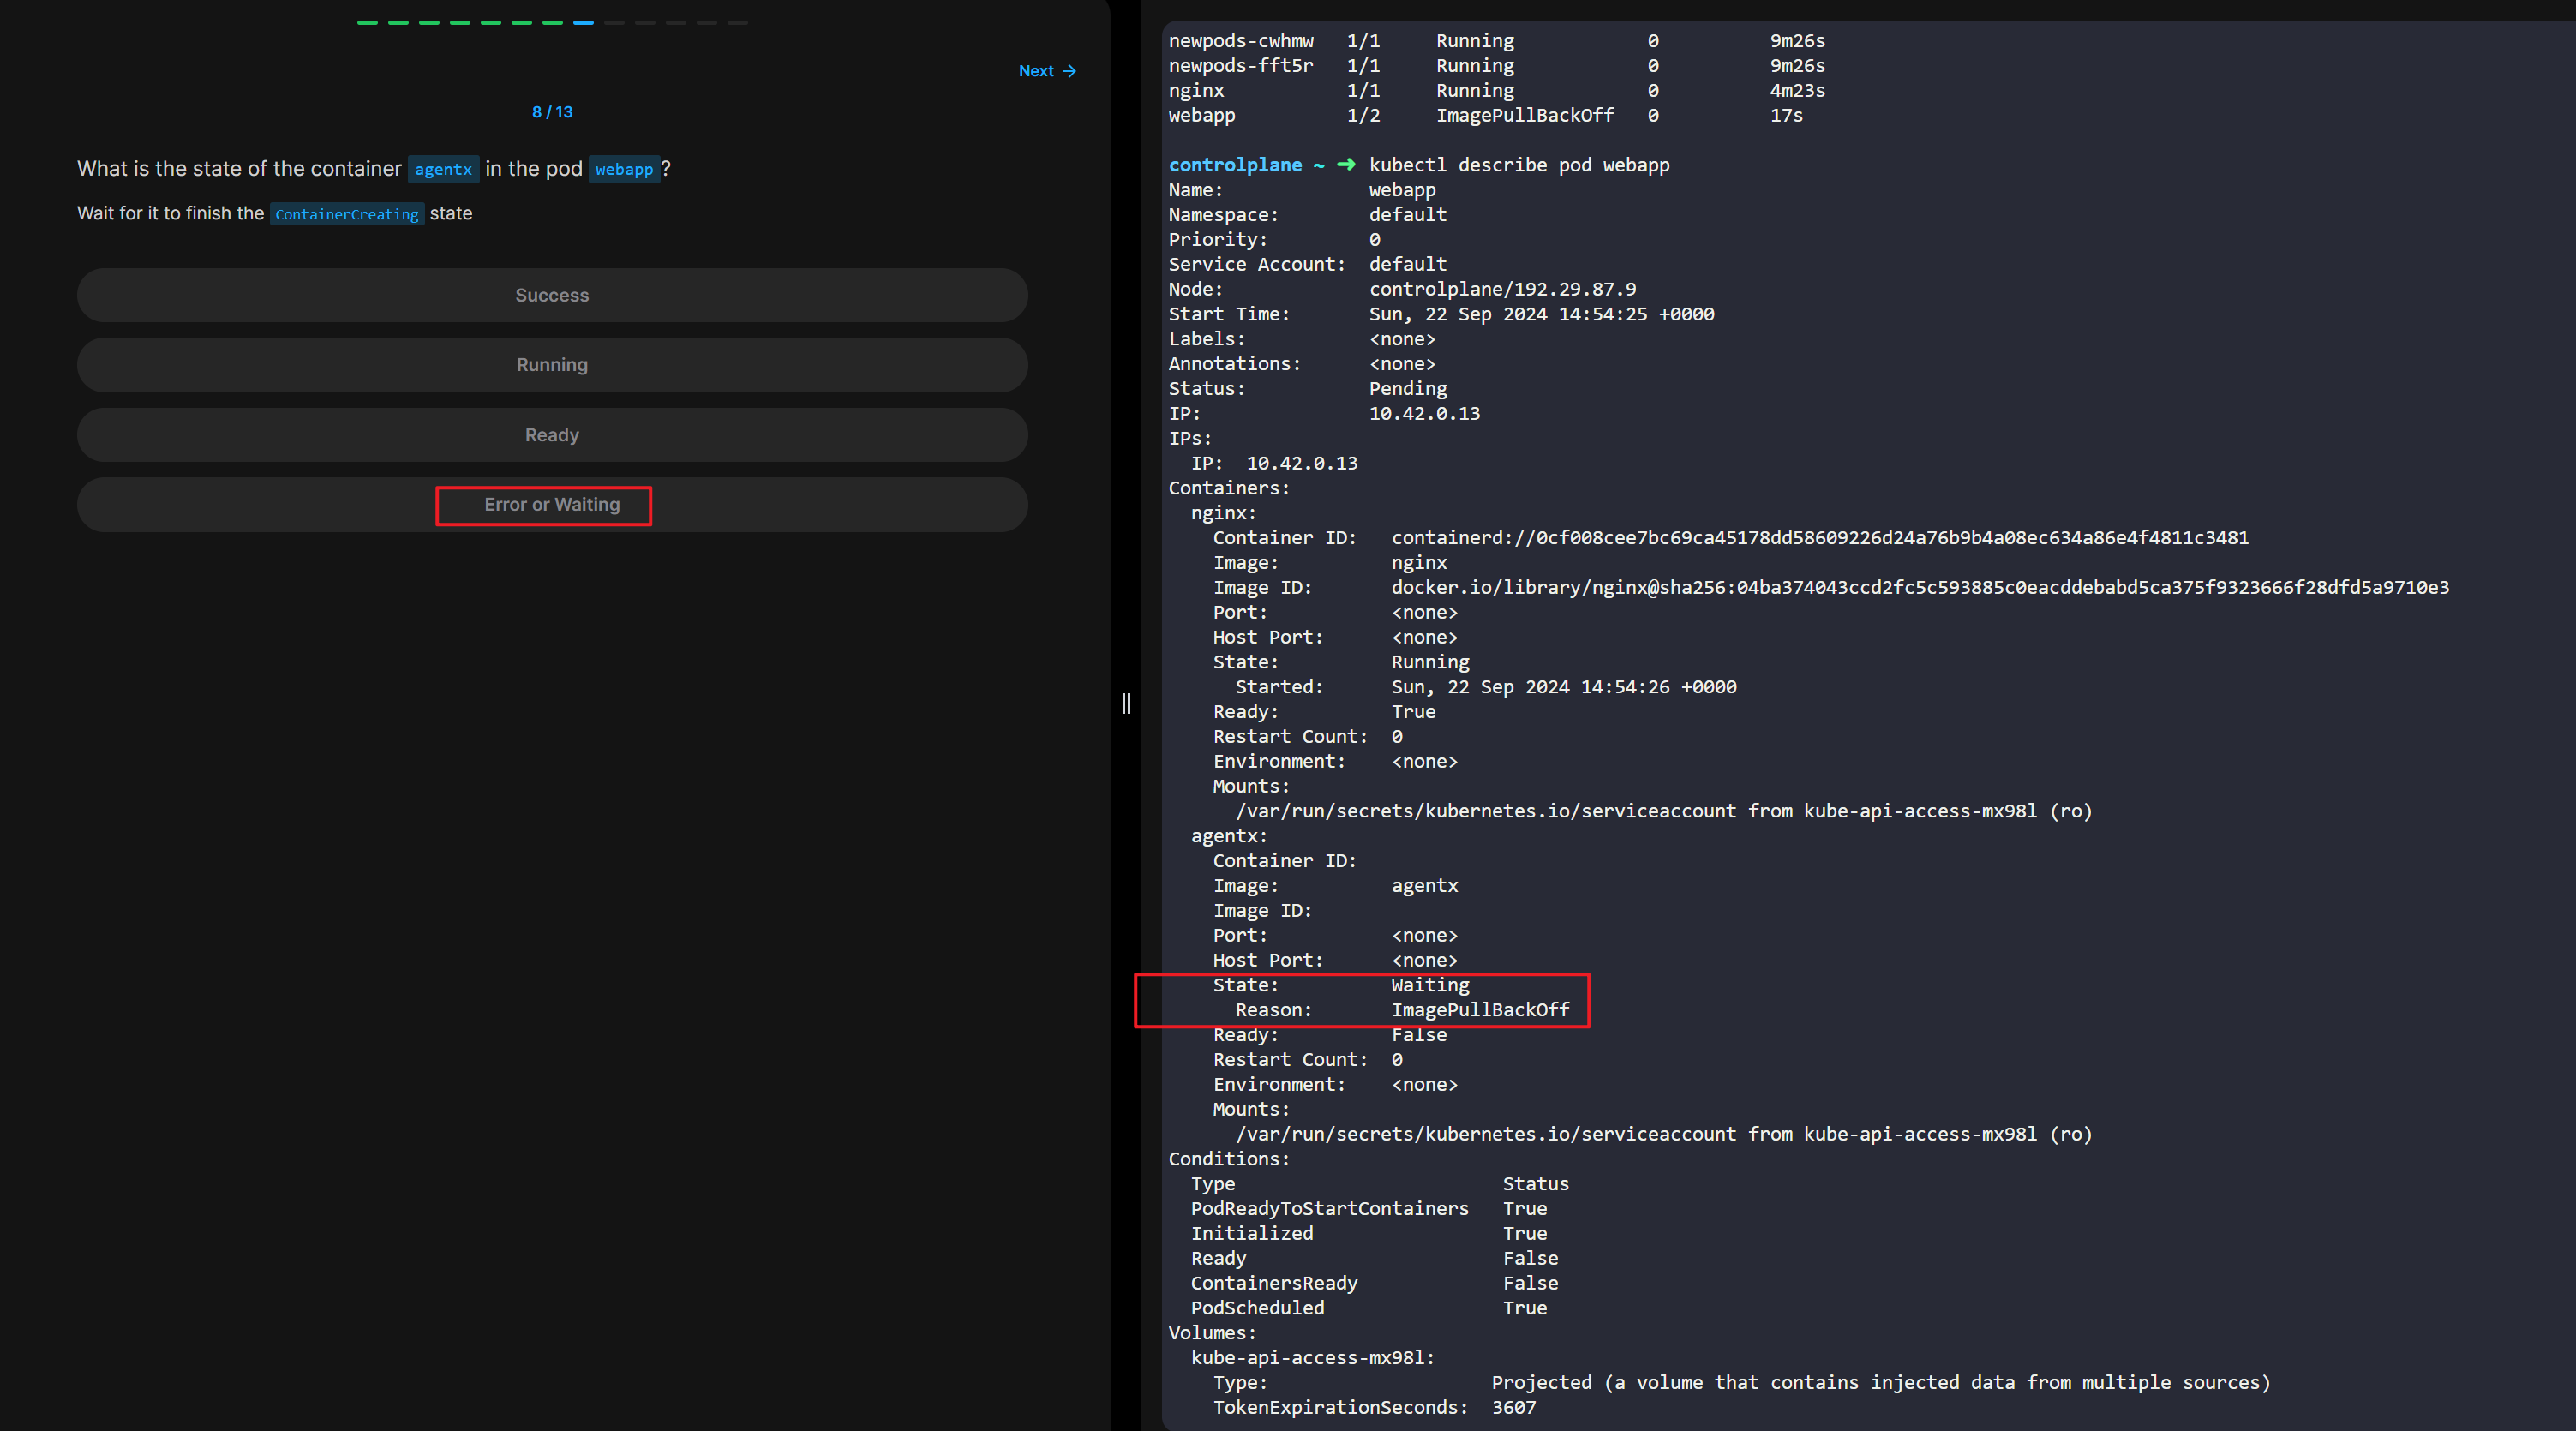
Task: Click the green prompt arrow in terminal
Action: (1346, 165)
